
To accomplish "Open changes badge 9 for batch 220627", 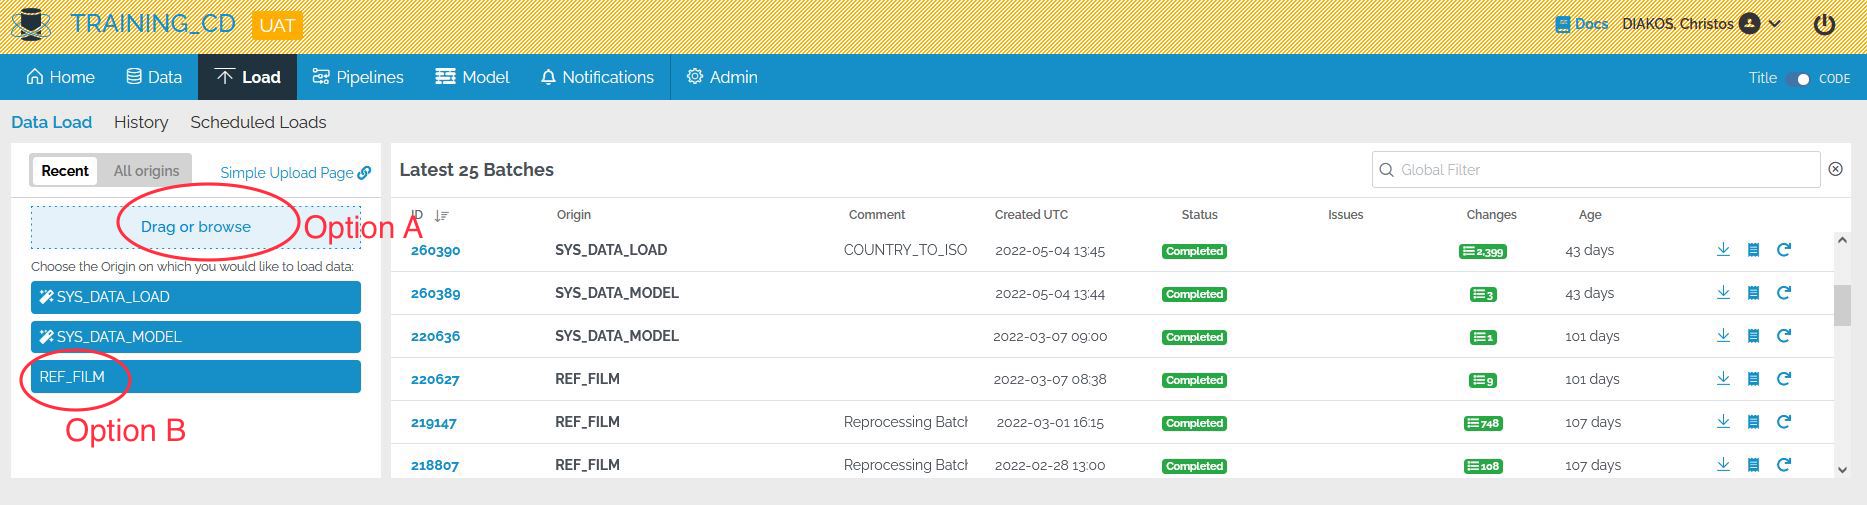I will (x=1483, y=380).
